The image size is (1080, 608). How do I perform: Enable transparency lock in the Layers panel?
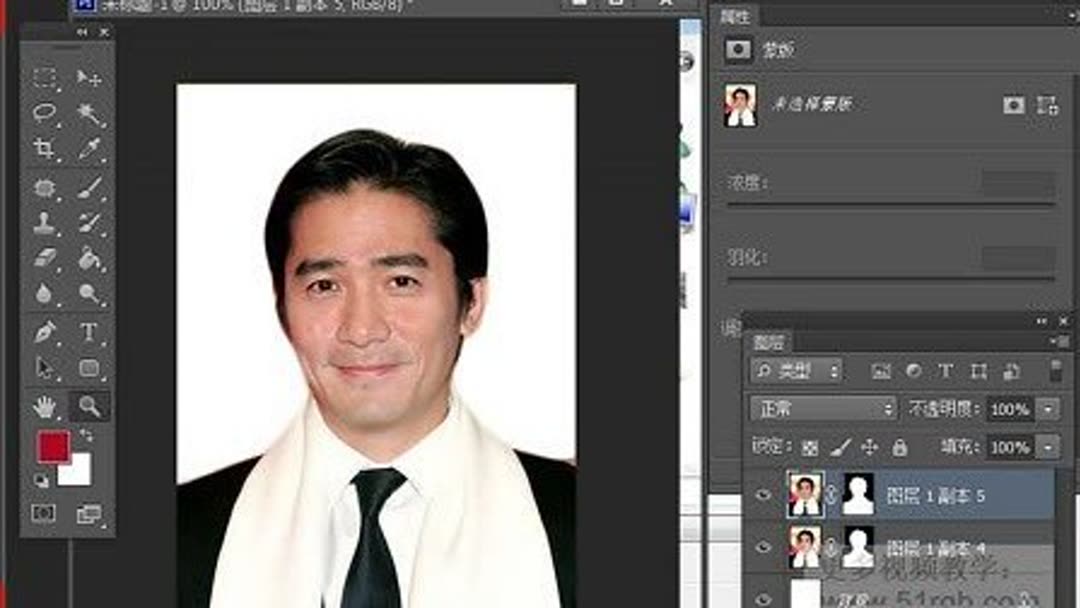click(811, 447)
